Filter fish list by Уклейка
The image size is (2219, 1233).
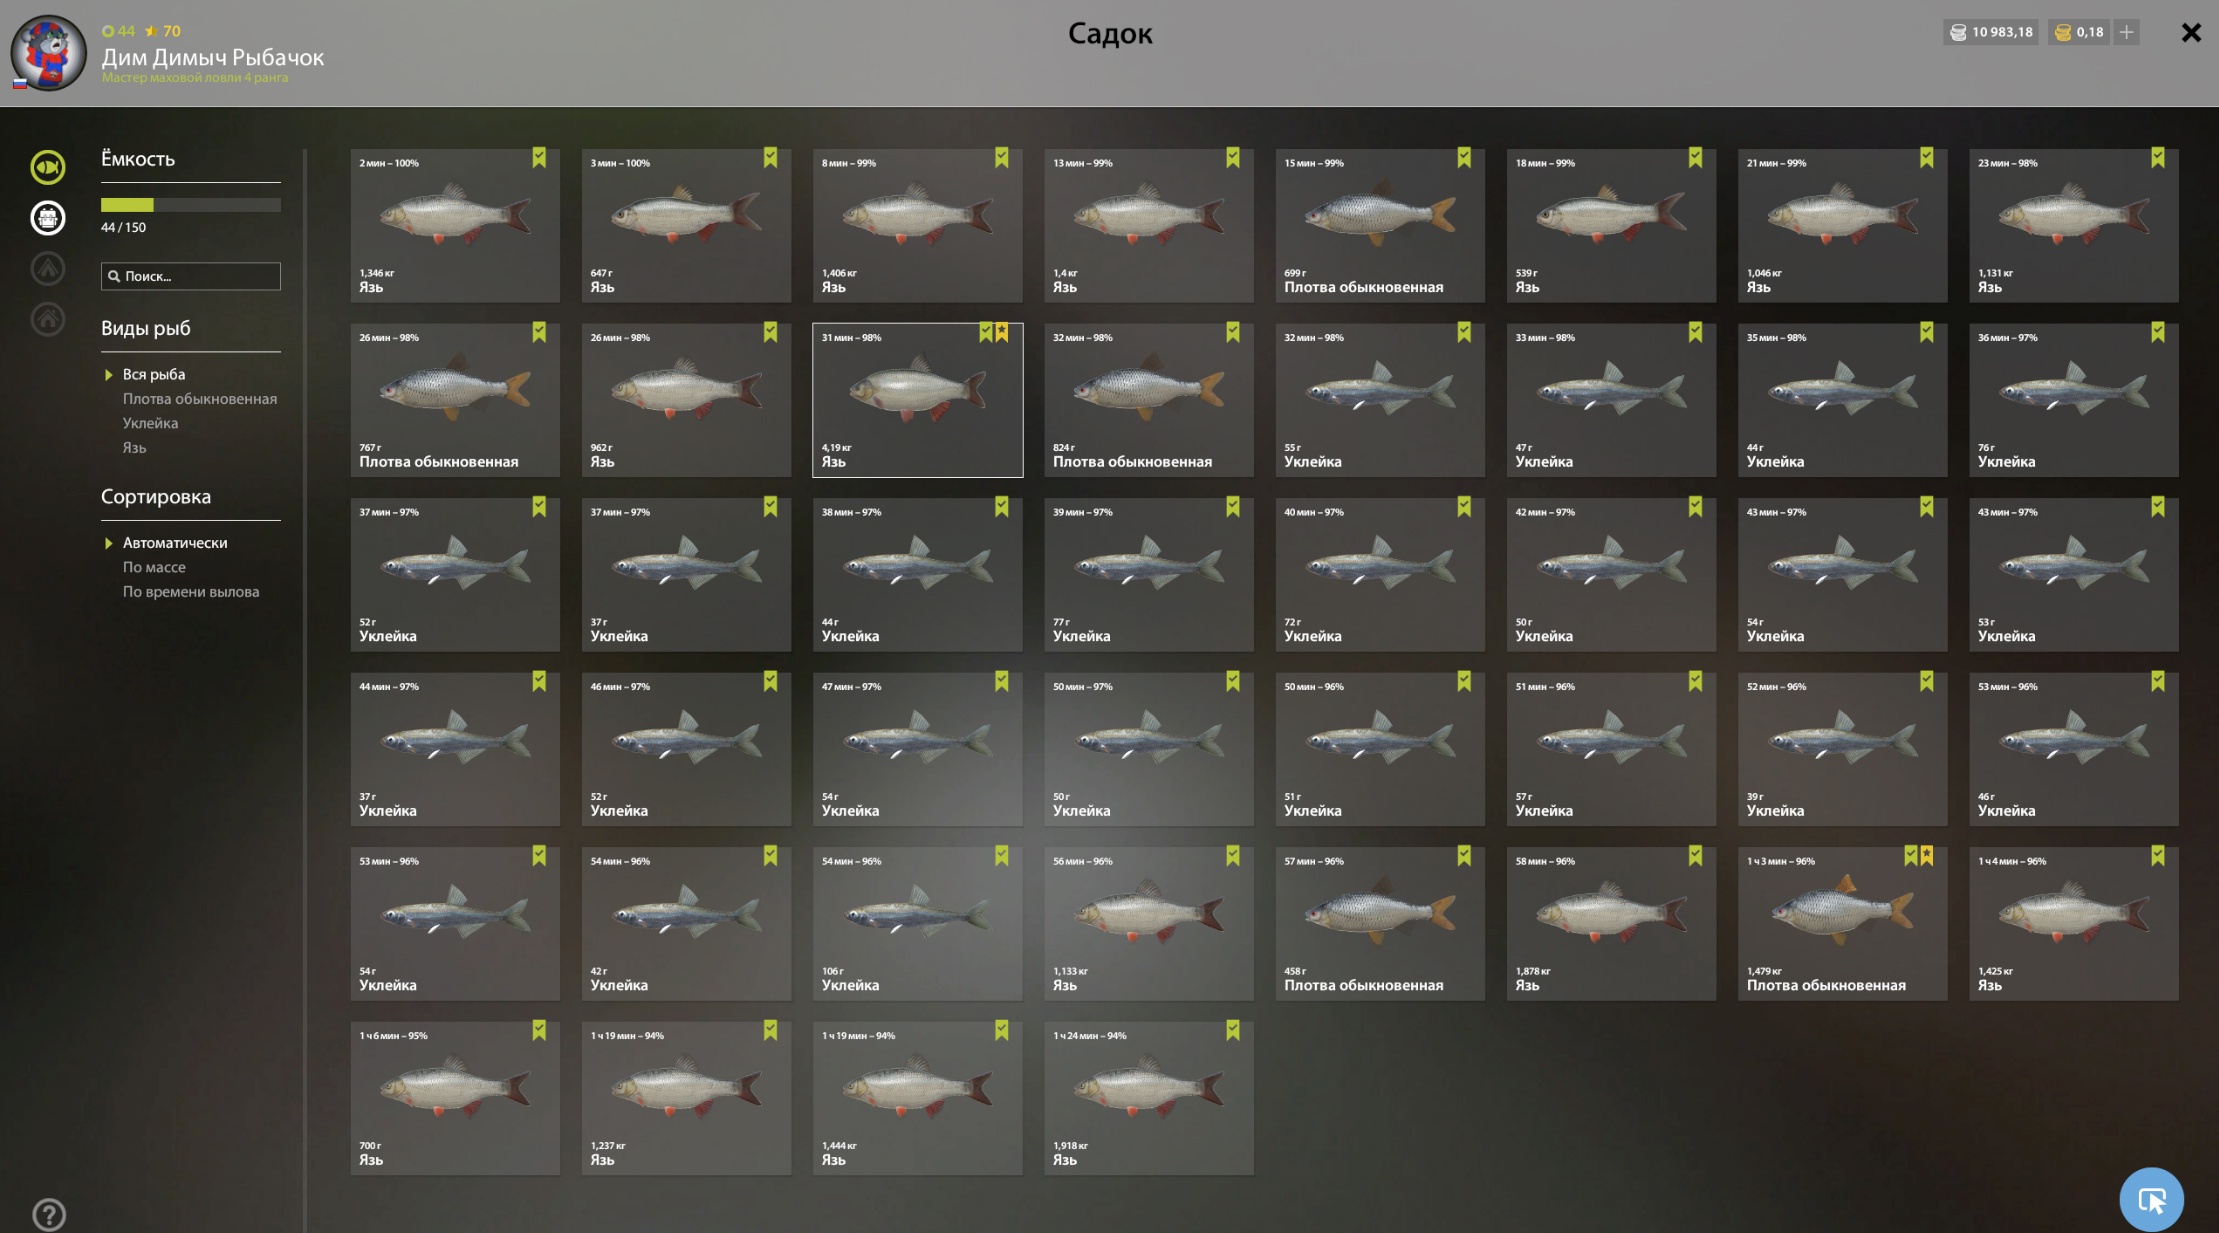pos(150,423)
